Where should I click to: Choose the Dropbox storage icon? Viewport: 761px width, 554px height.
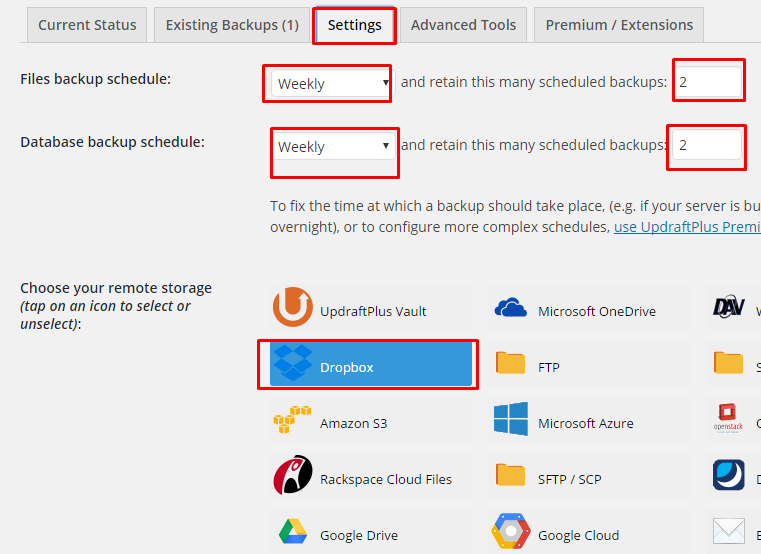293,363
